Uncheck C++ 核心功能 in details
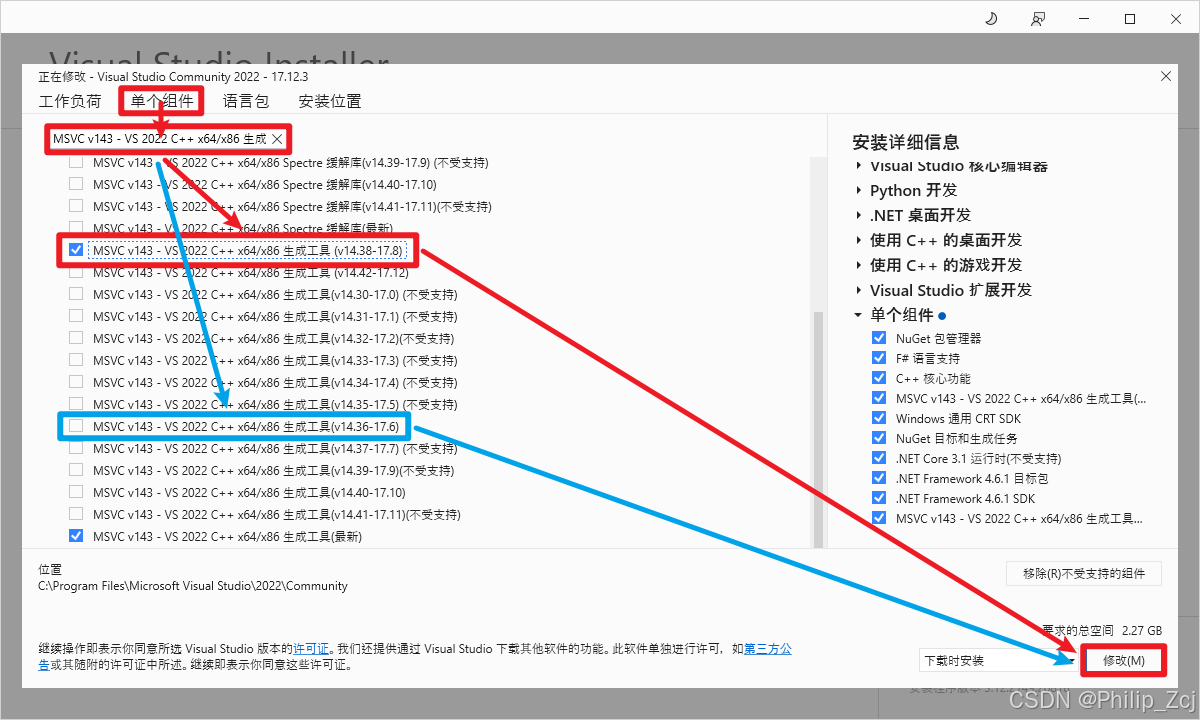 point(879,378)
